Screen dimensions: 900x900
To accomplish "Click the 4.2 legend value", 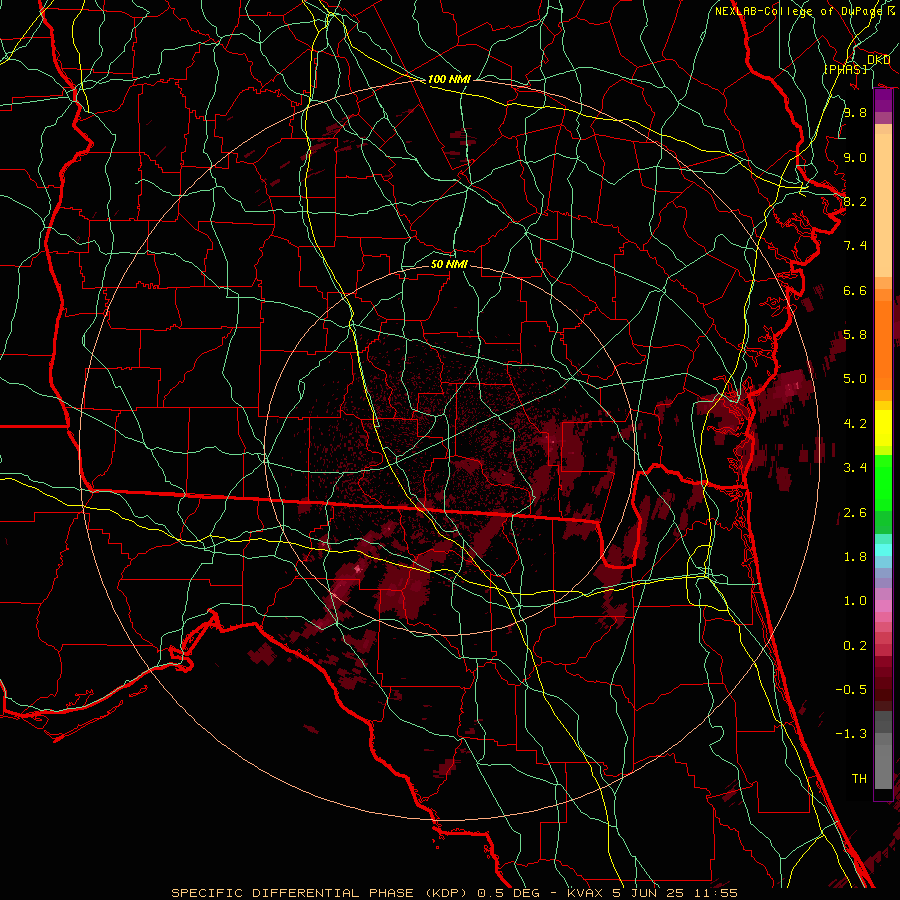I will point(855,424).
